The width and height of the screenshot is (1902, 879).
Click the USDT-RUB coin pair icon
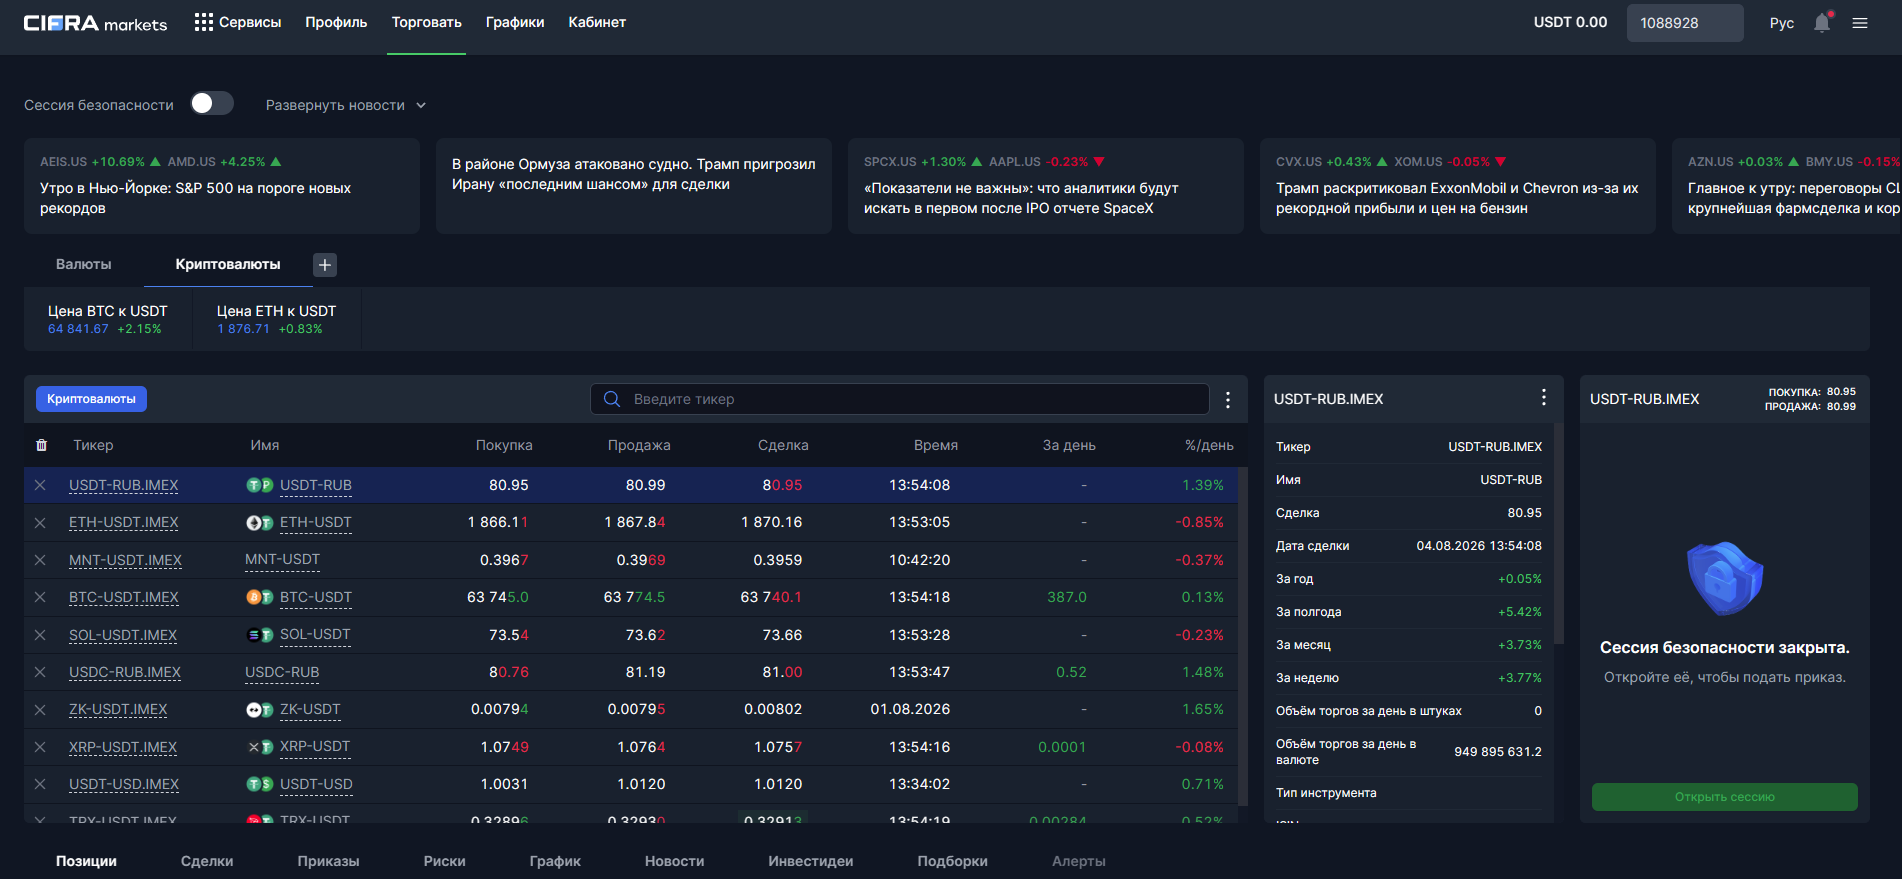tap(260, 485)
